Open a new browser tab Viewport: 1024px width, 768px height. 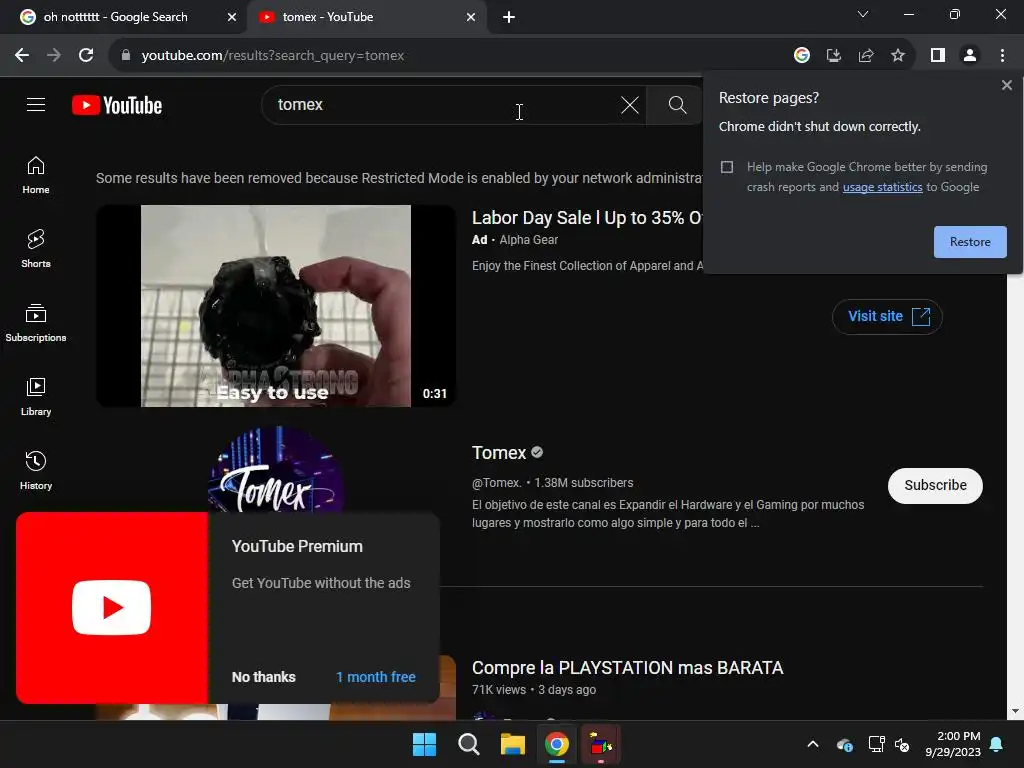pyautogui.click(x=509, y=17)
